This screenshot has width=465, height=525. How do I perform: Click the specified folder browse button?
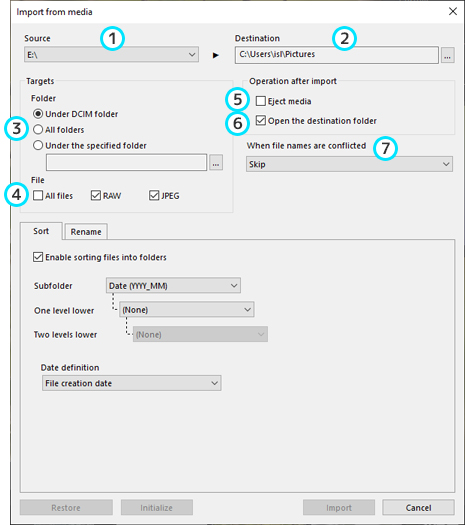click(x=216, y=163)
